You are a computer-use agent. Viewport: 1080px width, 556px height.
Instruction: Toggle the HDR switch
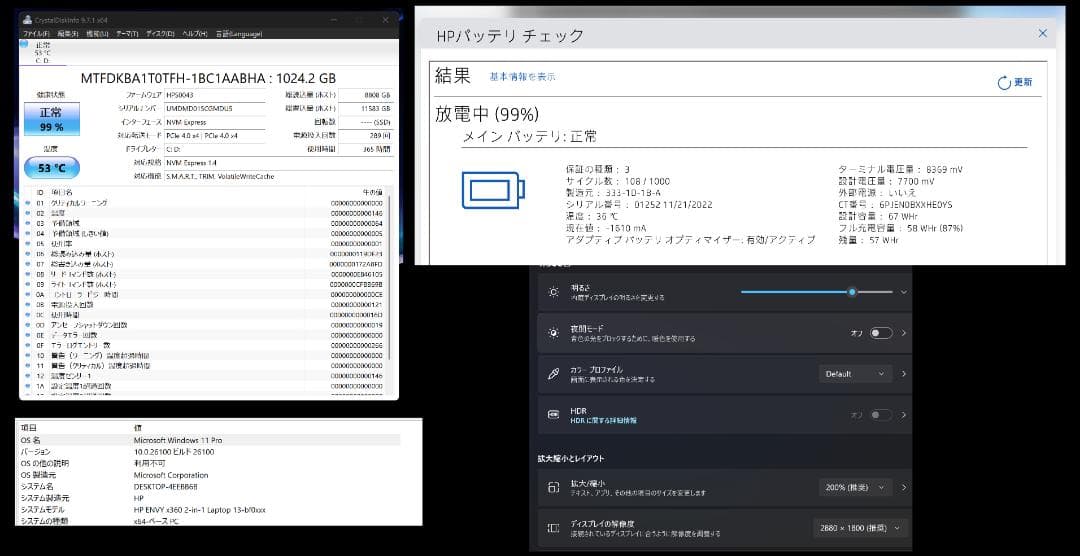click(x=881, y=415)
